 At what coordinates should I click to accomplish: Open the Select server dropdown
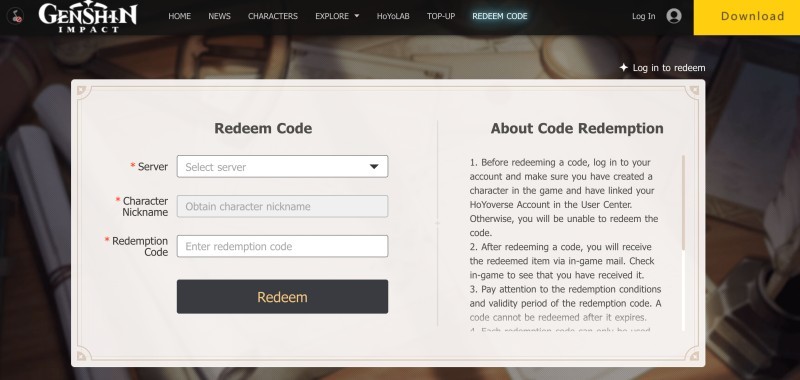[x=282, y=167]
